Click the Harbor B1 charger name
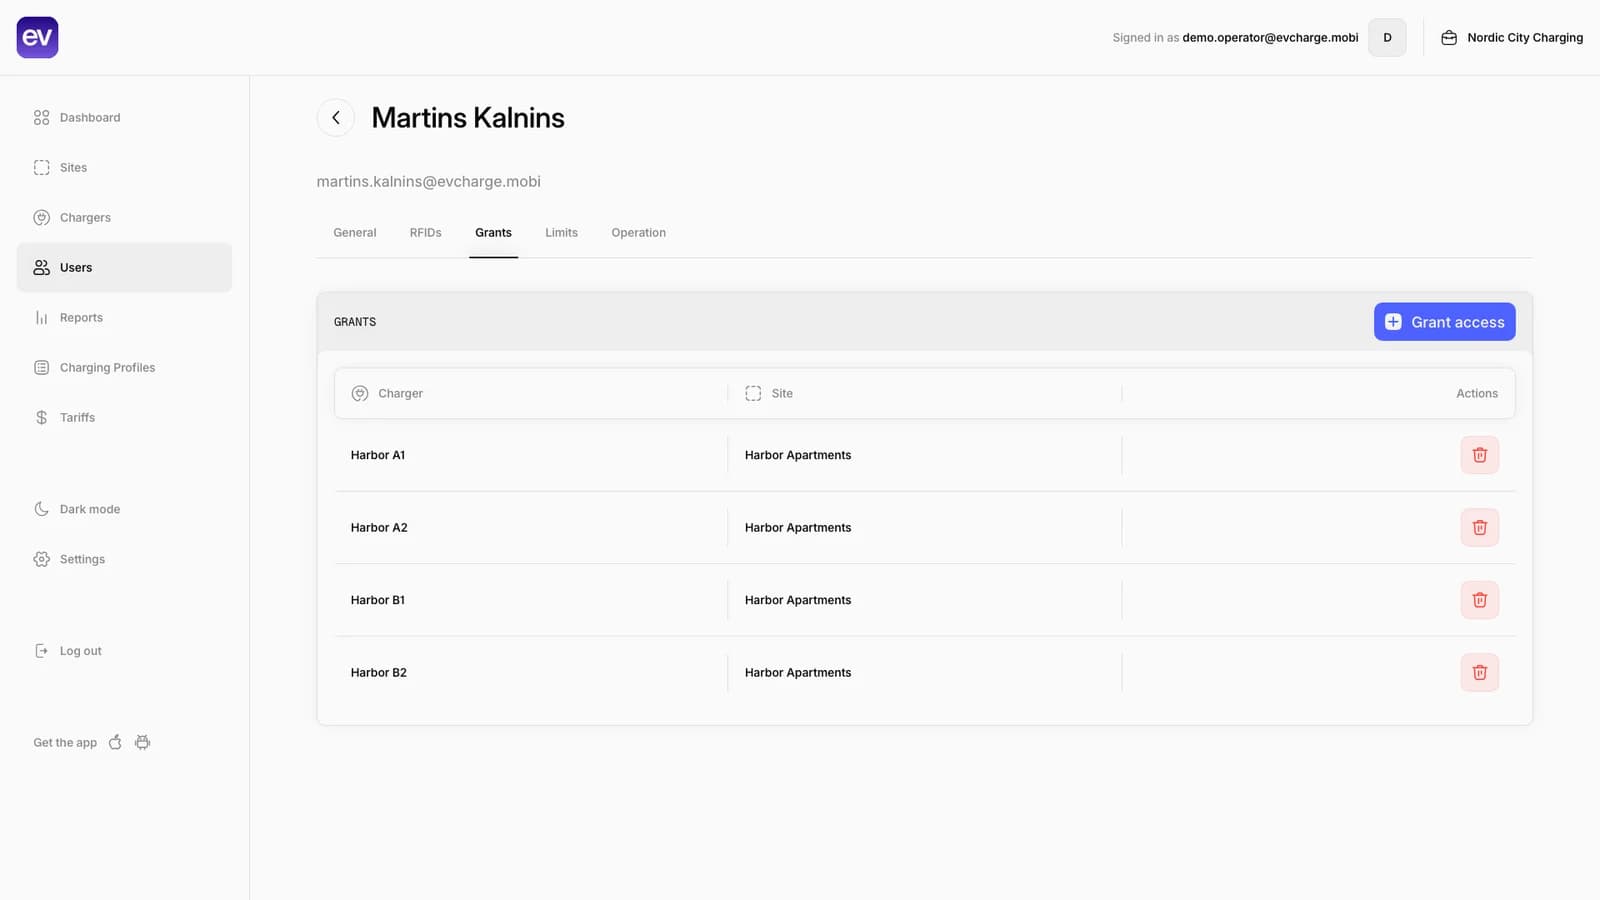The height and width of the screenshot is (900, 1600). (x=378, y=600)
